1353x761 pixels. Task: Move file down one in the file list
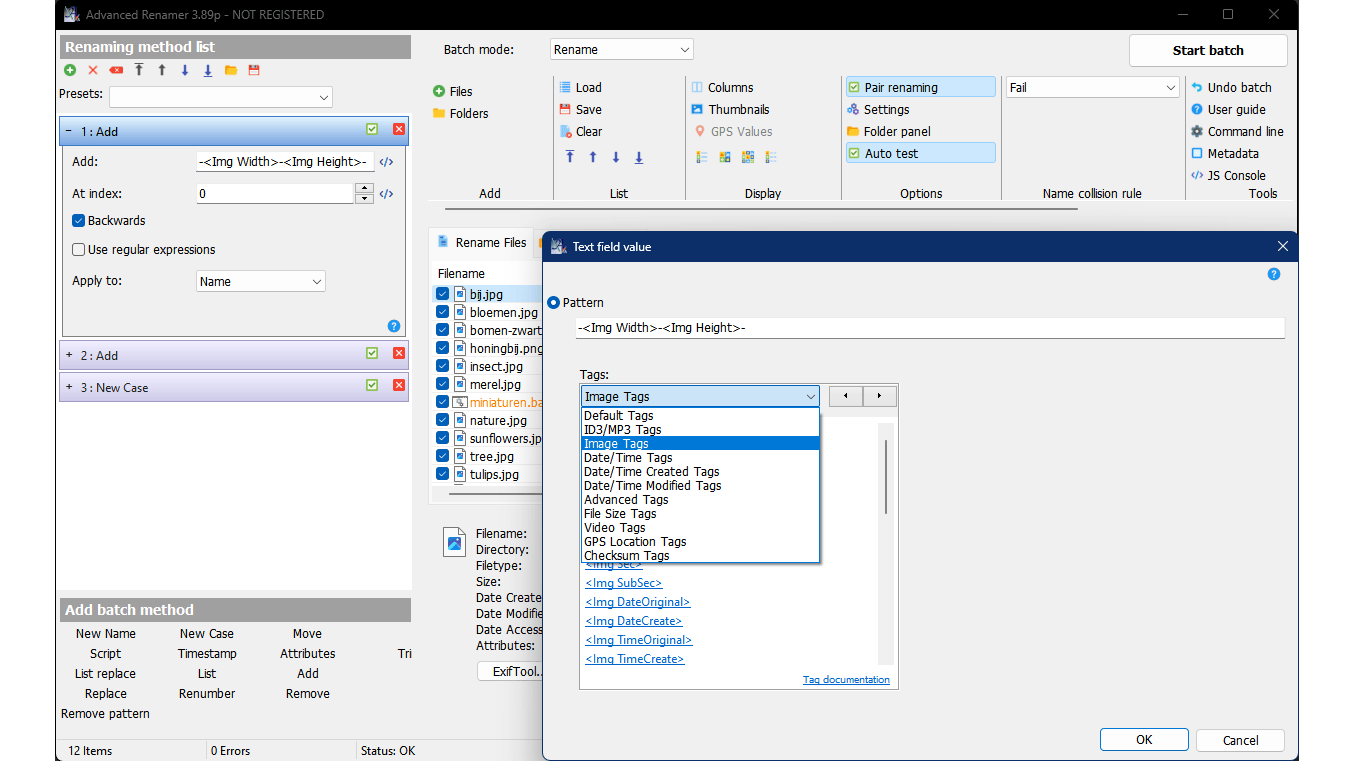(616, 157)
